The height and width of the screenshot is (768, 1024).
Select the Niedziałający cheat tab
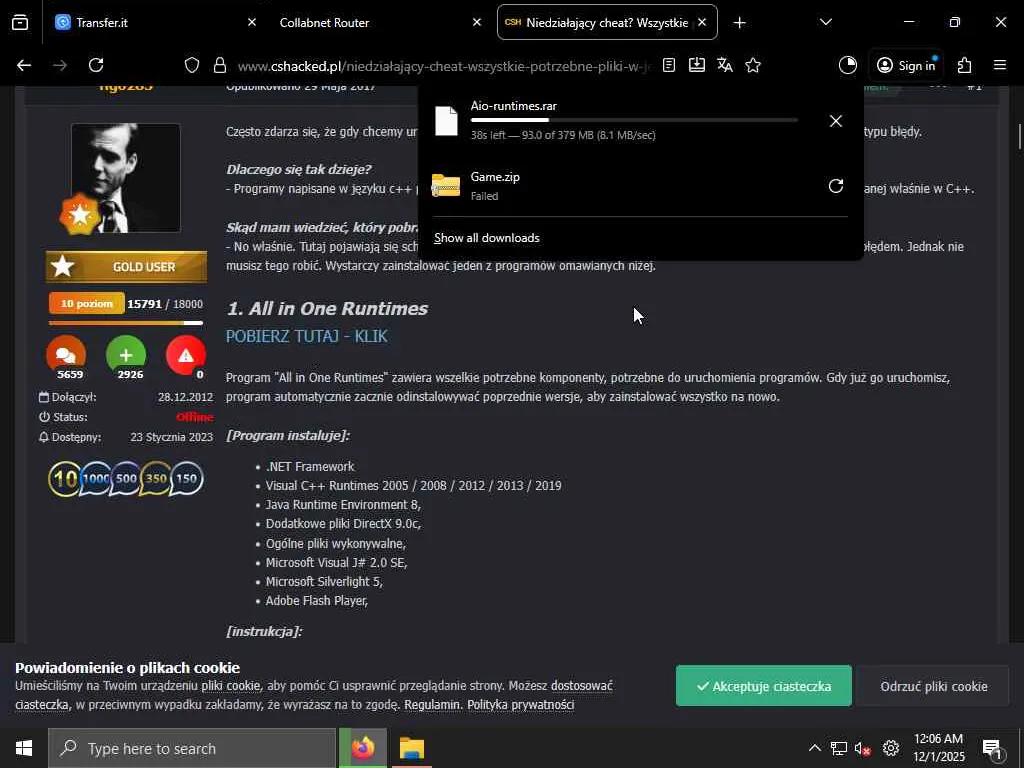pos(607,22)
